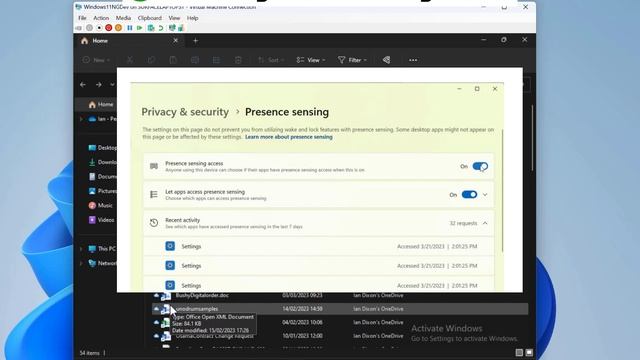640x360 pixels.
Task: Click the Share icon in File Explorer toolbar
Action: tap(216, 60)
